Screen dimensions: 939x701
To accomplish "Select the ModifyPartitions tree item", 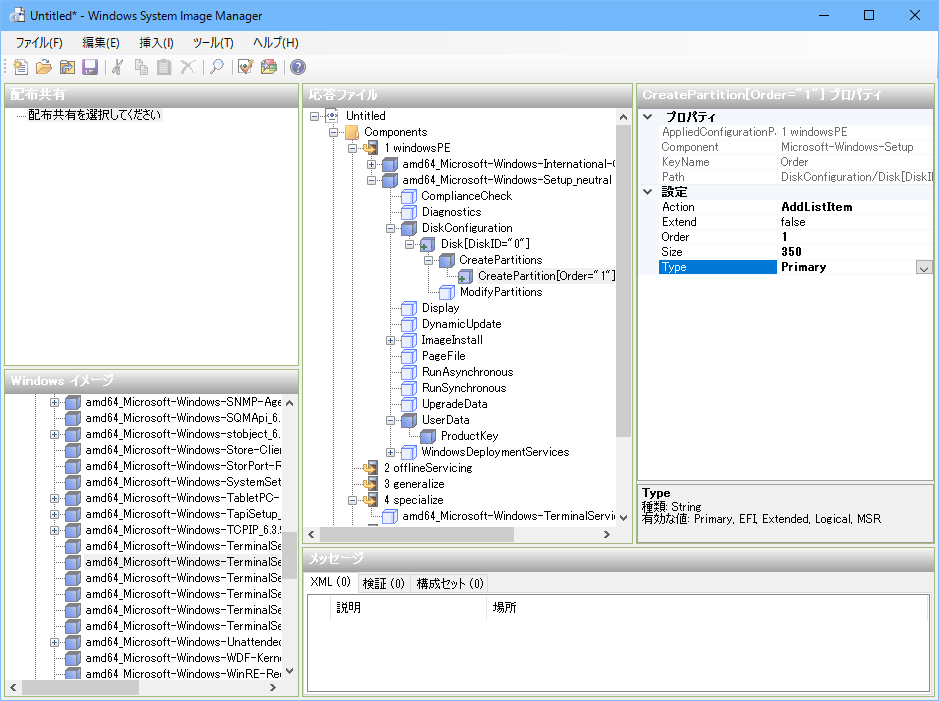I will [501, 292].
